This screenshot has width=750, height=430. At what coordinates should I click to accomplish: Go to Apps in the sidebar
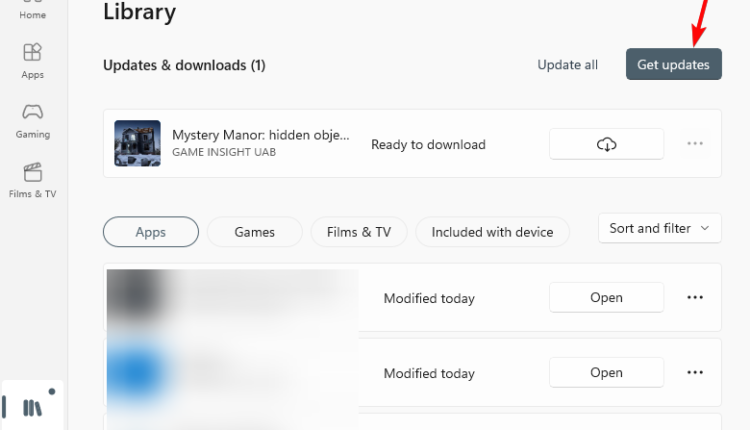tap(33, 61)
